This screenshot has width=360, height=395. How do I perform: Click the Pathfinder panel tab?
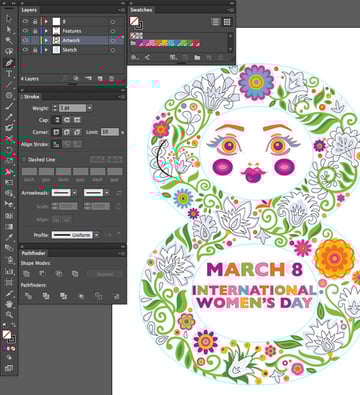33,253
